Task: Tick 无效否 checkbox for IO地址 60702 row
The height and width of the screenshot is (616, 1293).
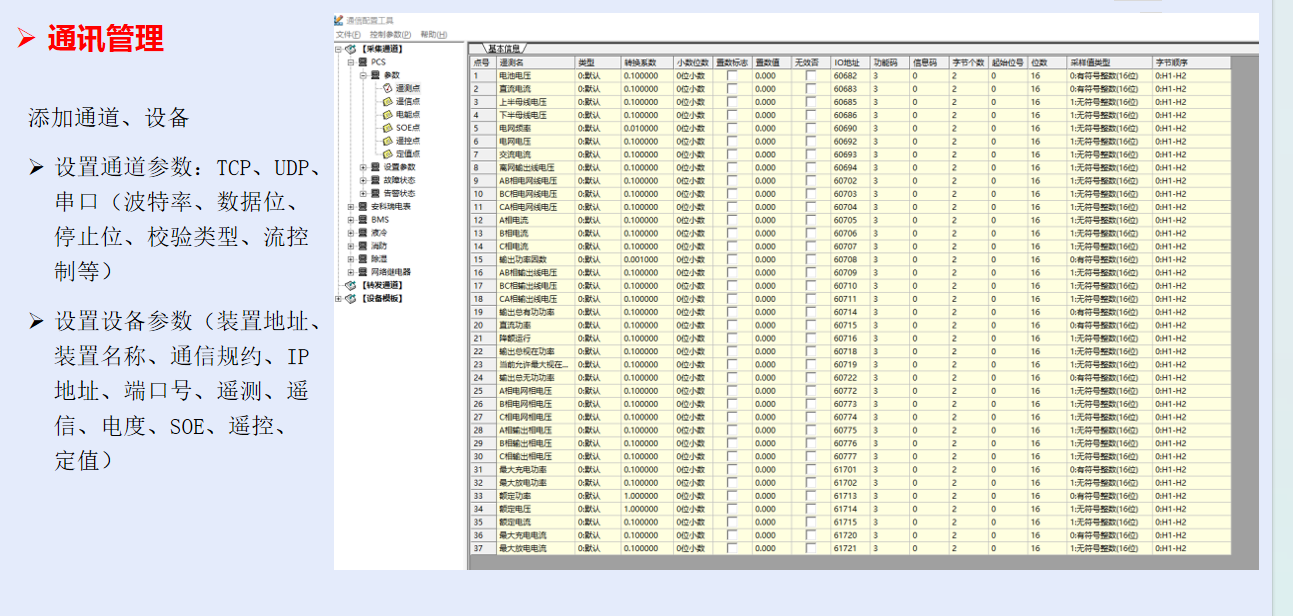Action: point(810,180)
